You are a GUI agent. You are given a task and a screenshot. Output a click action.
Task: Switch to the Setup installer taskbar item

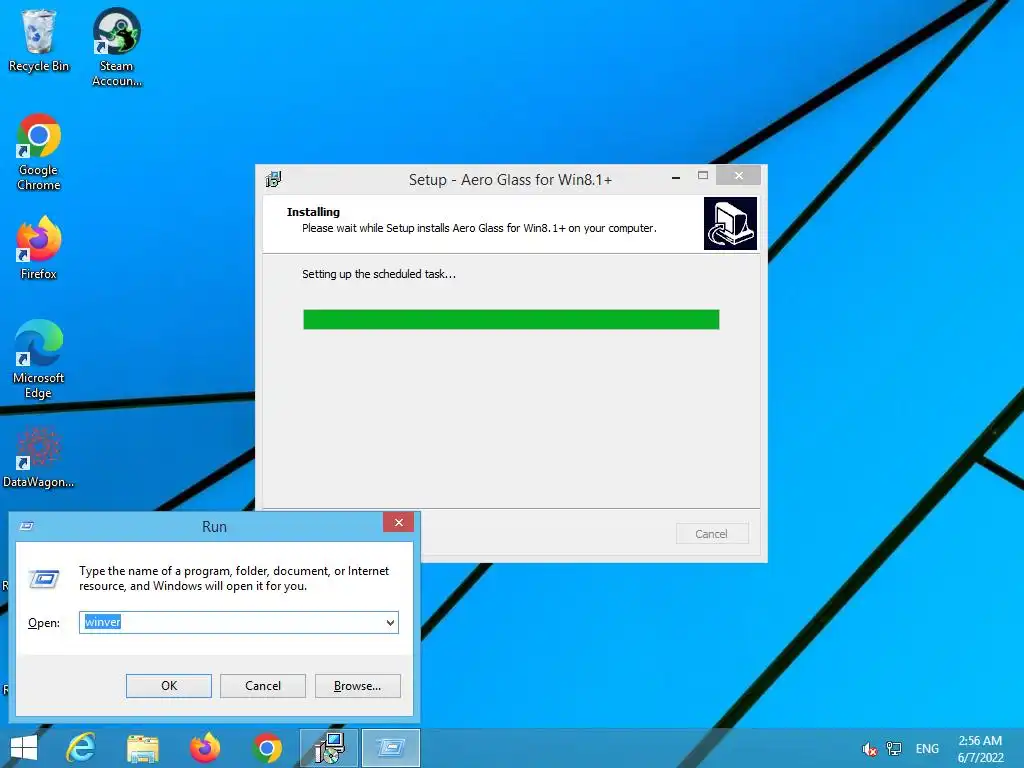click(328, 748)
